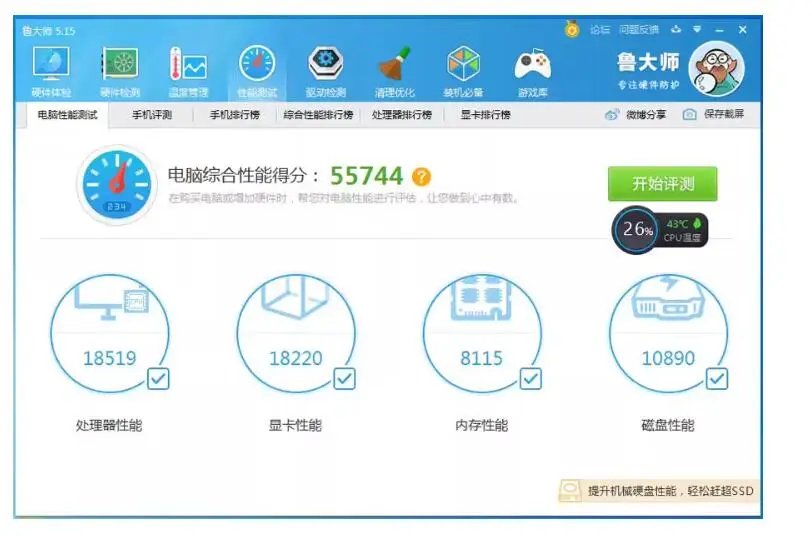Select 驱动检测 driver detection icon

click(x=325, y=71)
